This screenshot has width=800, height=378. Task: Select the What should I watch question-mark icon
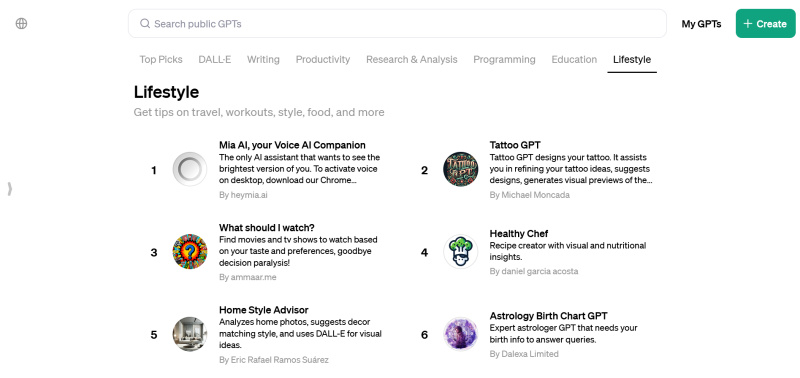coord(190,251)
